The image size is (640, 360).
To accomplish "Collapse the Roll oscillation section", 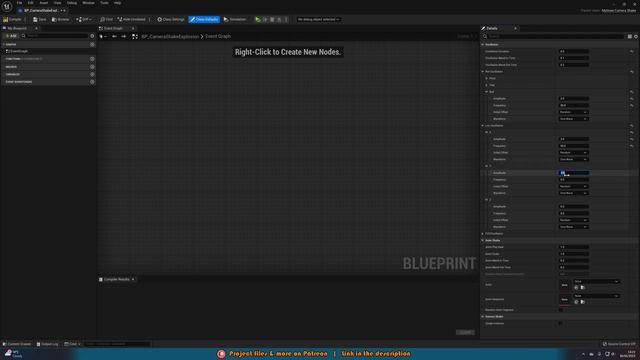I will 487,92.
